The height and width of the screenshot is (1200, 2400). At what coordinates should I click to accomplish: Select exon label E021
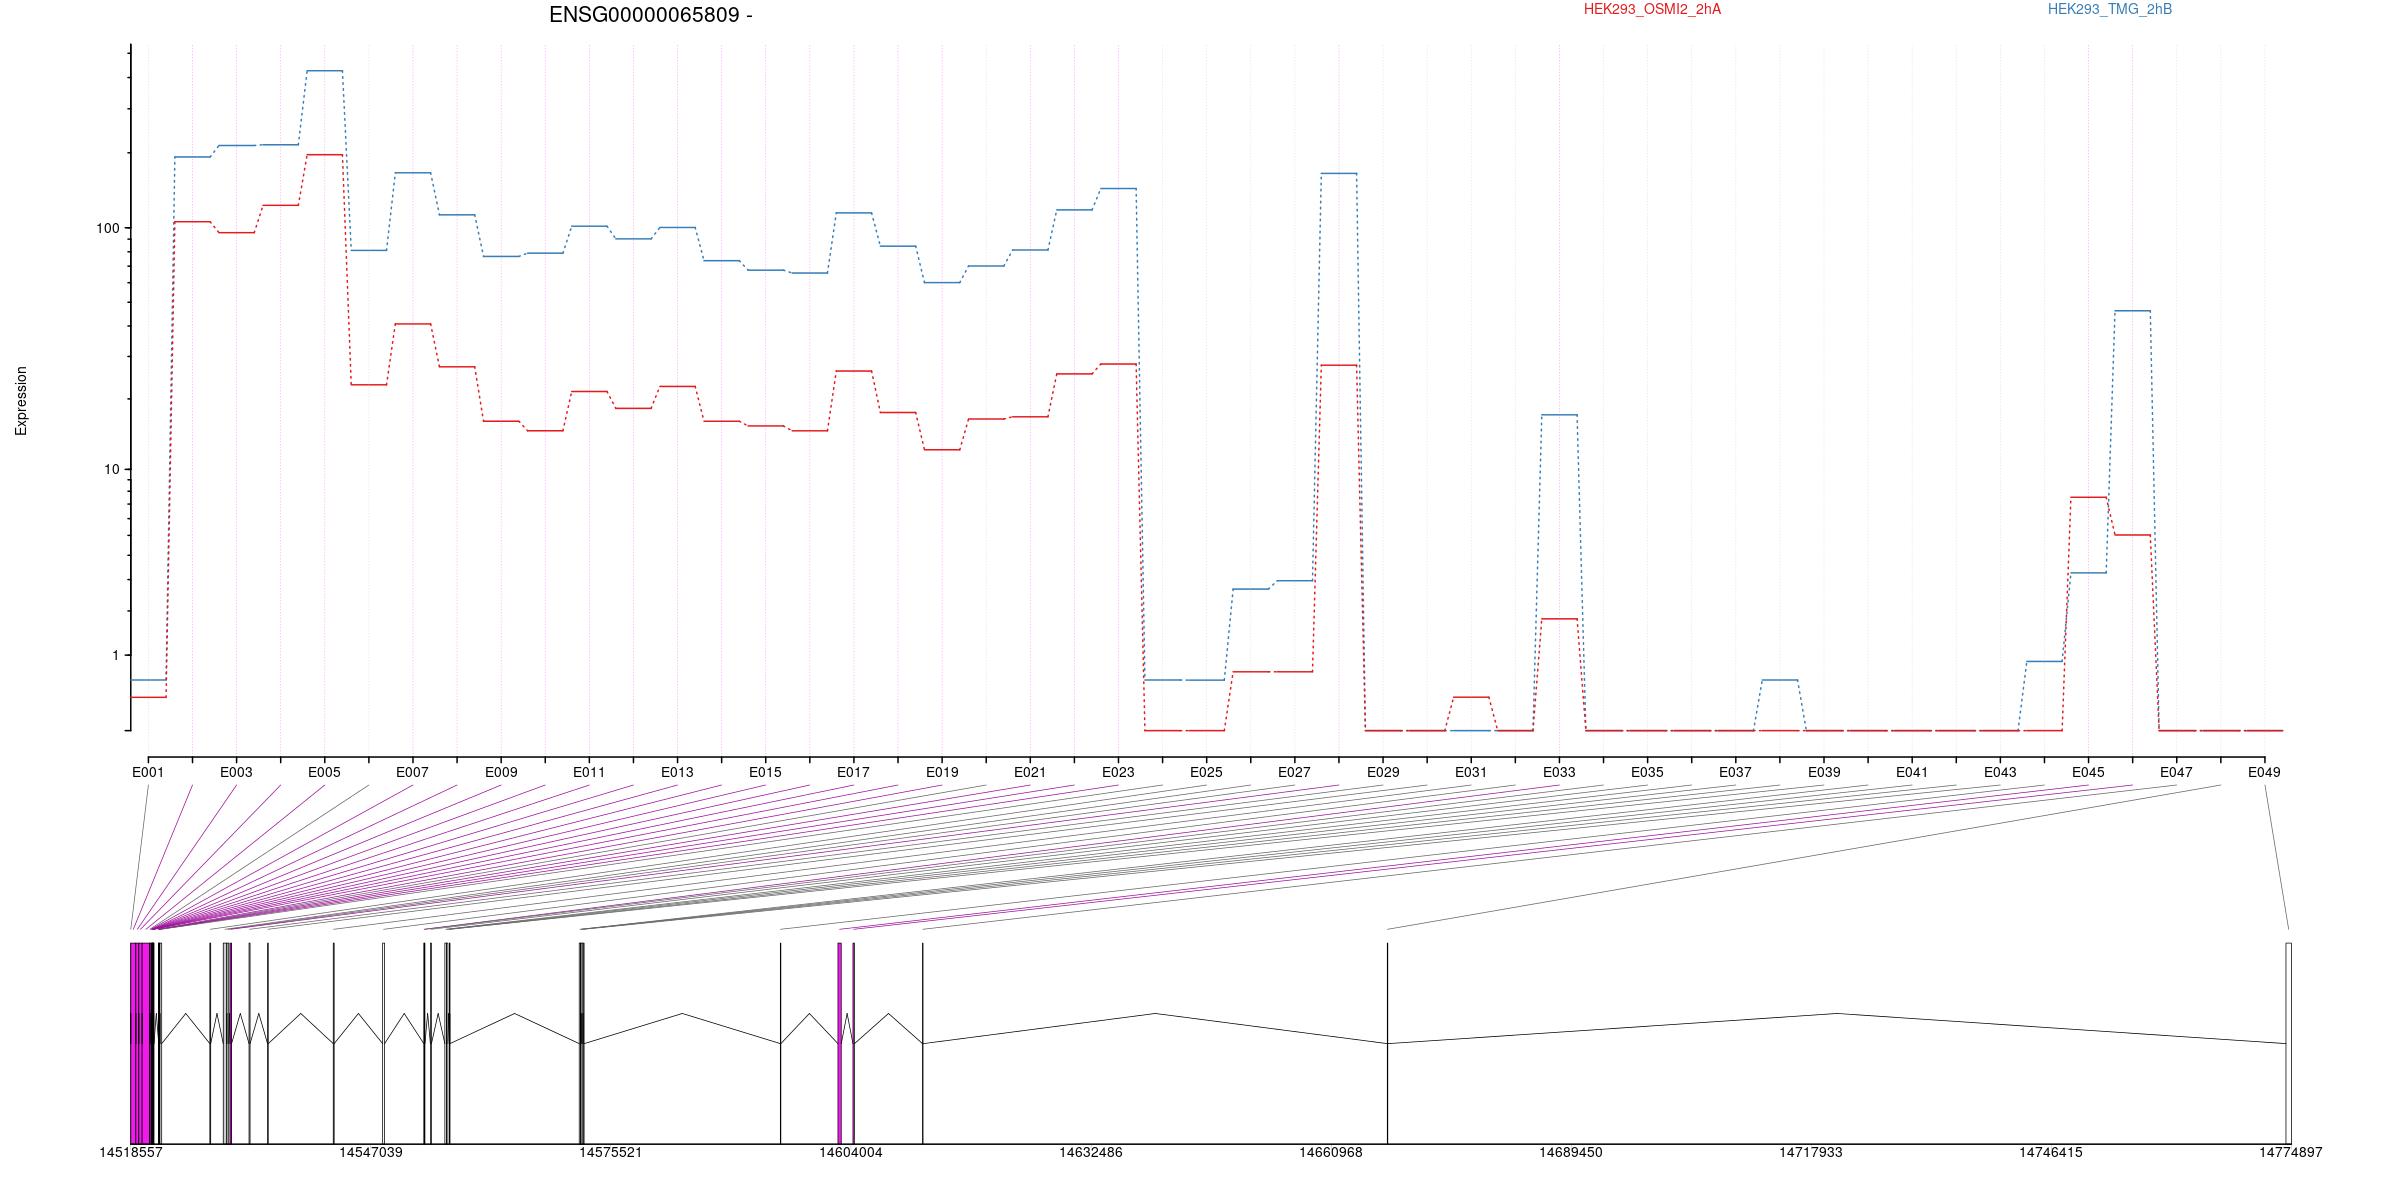point(1030,772)
